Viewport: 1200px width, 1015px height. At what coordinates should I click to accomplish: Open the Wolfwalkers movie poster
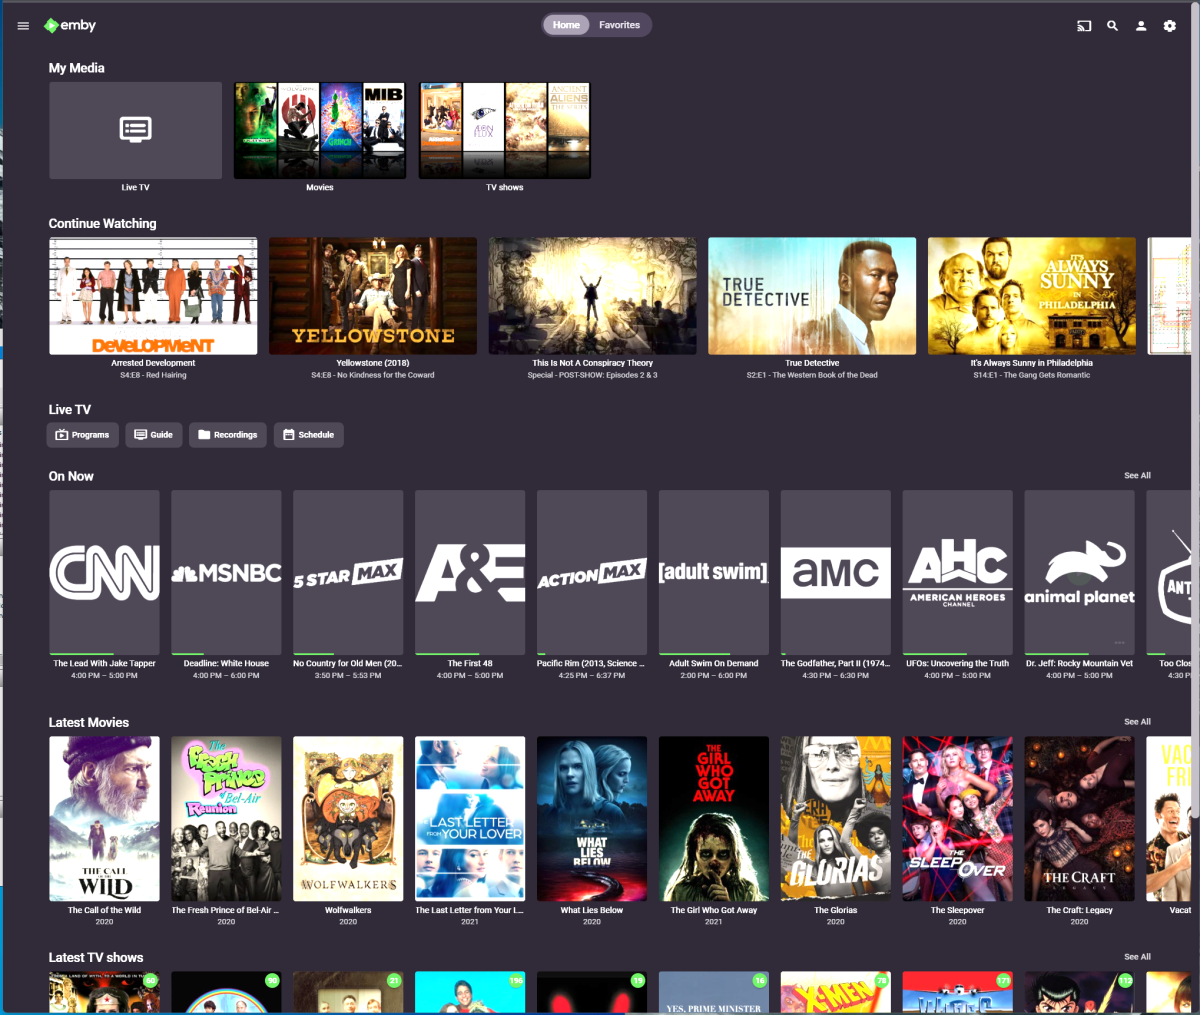point(348,818)
